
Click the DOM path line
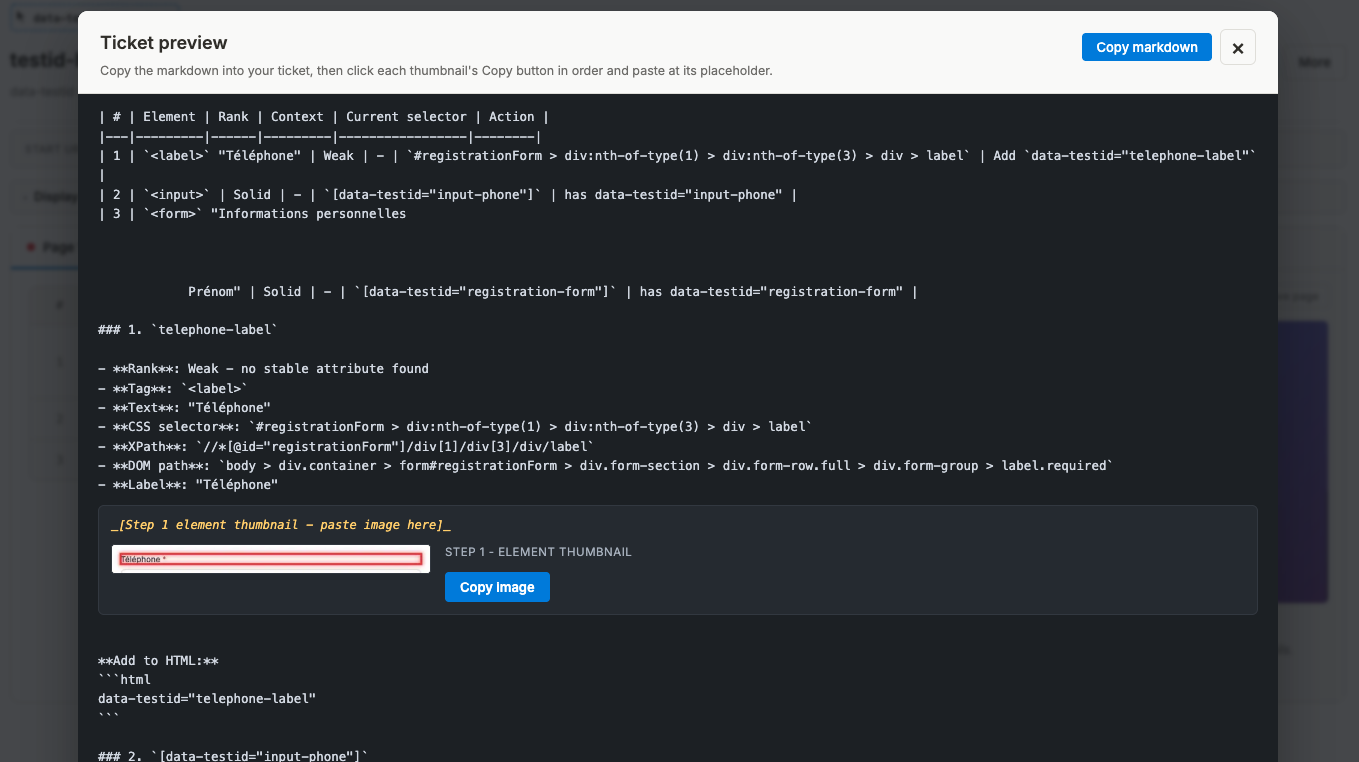pyautogui.click(x=605, y=466)
